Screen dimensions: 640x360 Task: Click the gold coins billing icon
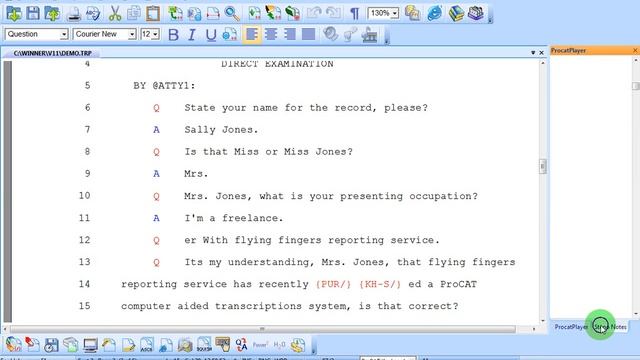tap(298, 345)
